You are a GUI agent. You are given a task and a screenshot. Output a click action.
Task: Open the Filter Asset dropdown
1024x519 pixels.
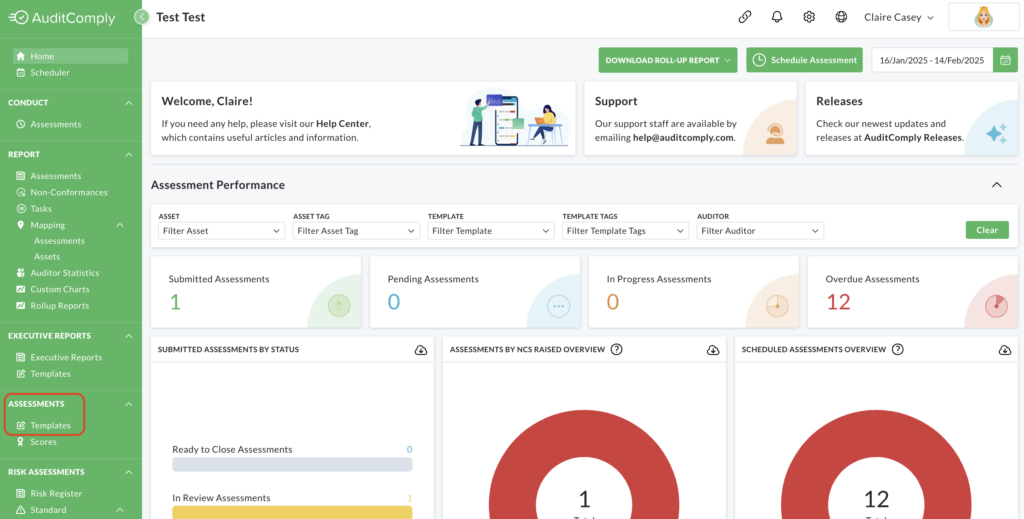pyautogui.click(x=221, y=230)
